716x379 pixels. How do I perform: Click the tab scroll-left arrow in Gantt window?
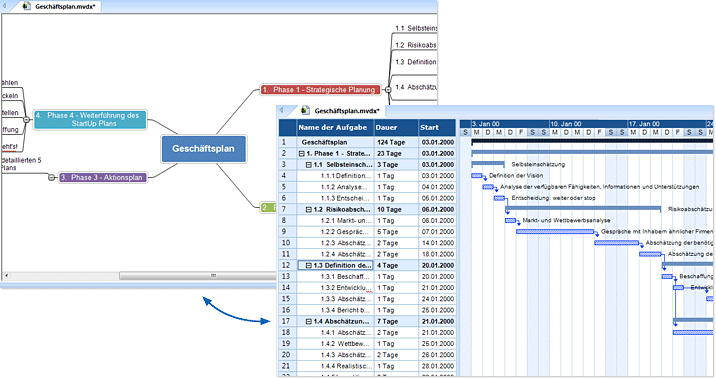pos(282,110)
